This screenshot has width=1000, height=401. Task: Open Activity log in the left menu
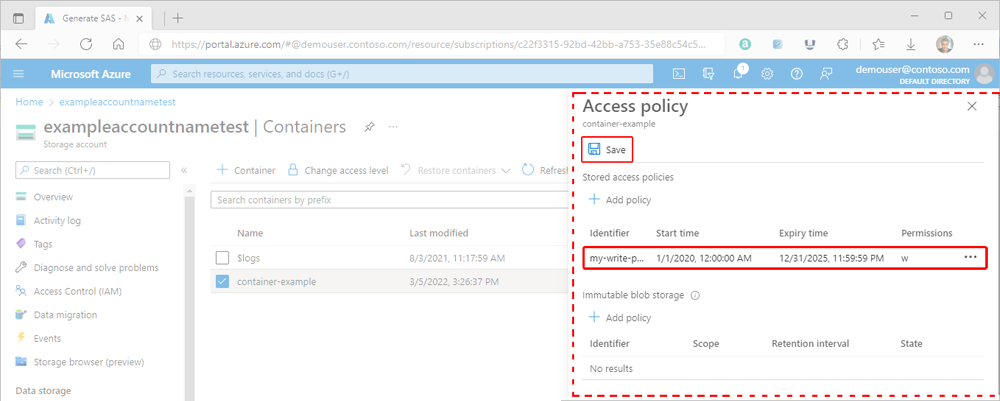57,221
